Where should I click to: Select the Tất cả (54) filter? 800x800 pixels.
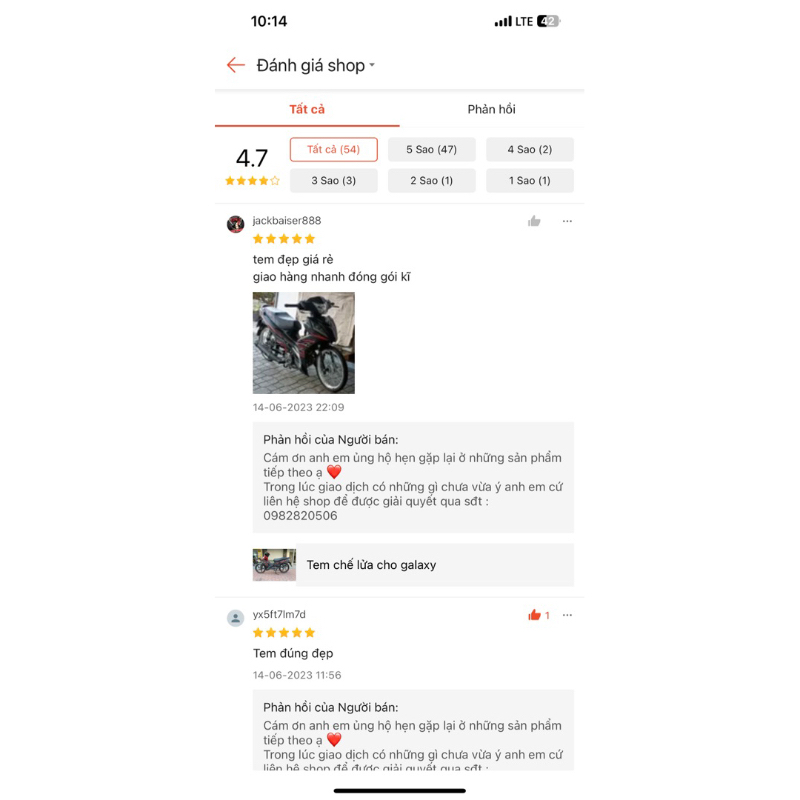[x=334, y=149]
